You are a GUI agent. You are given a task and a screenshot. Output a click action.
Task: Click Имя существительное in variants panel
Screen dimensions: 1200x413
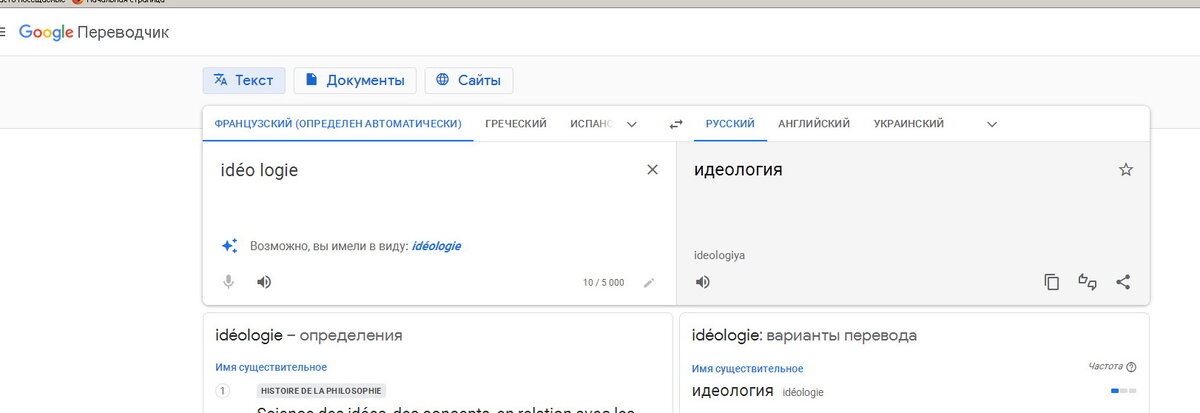click(747, 369)
